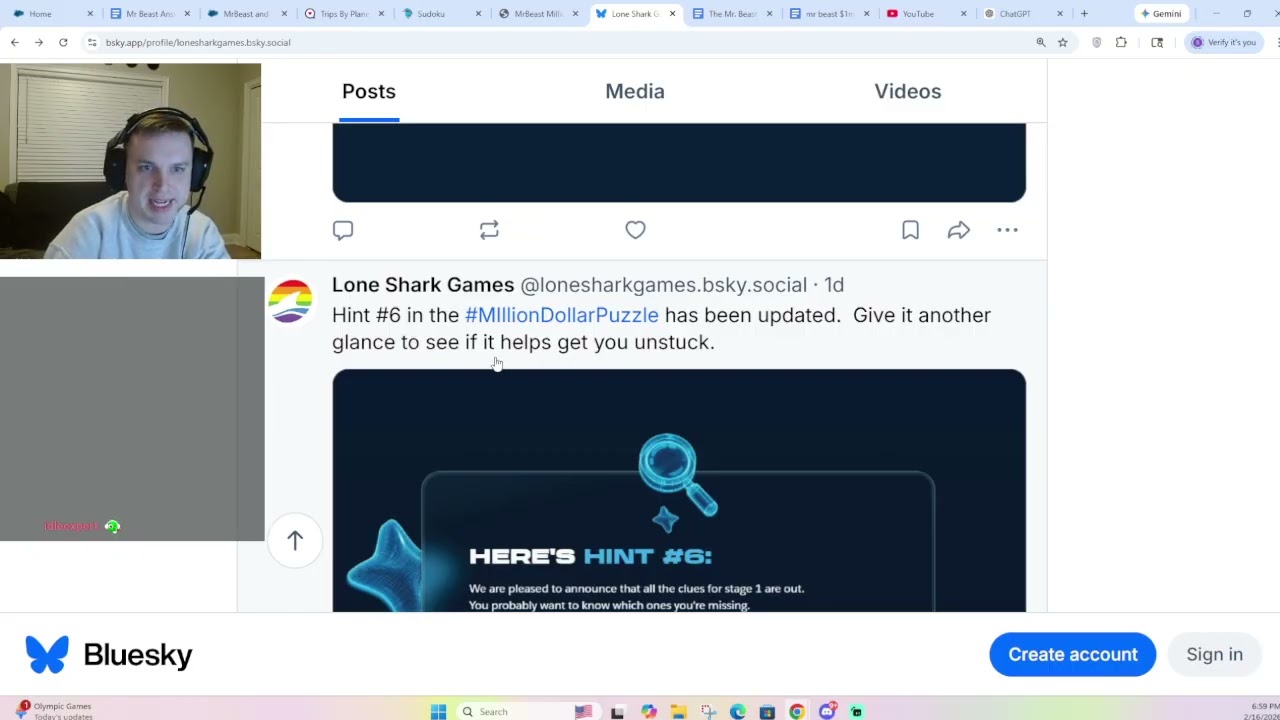Open the Snipping Tool from the taskbar
1280x720 pixels.
pos(708,711)
